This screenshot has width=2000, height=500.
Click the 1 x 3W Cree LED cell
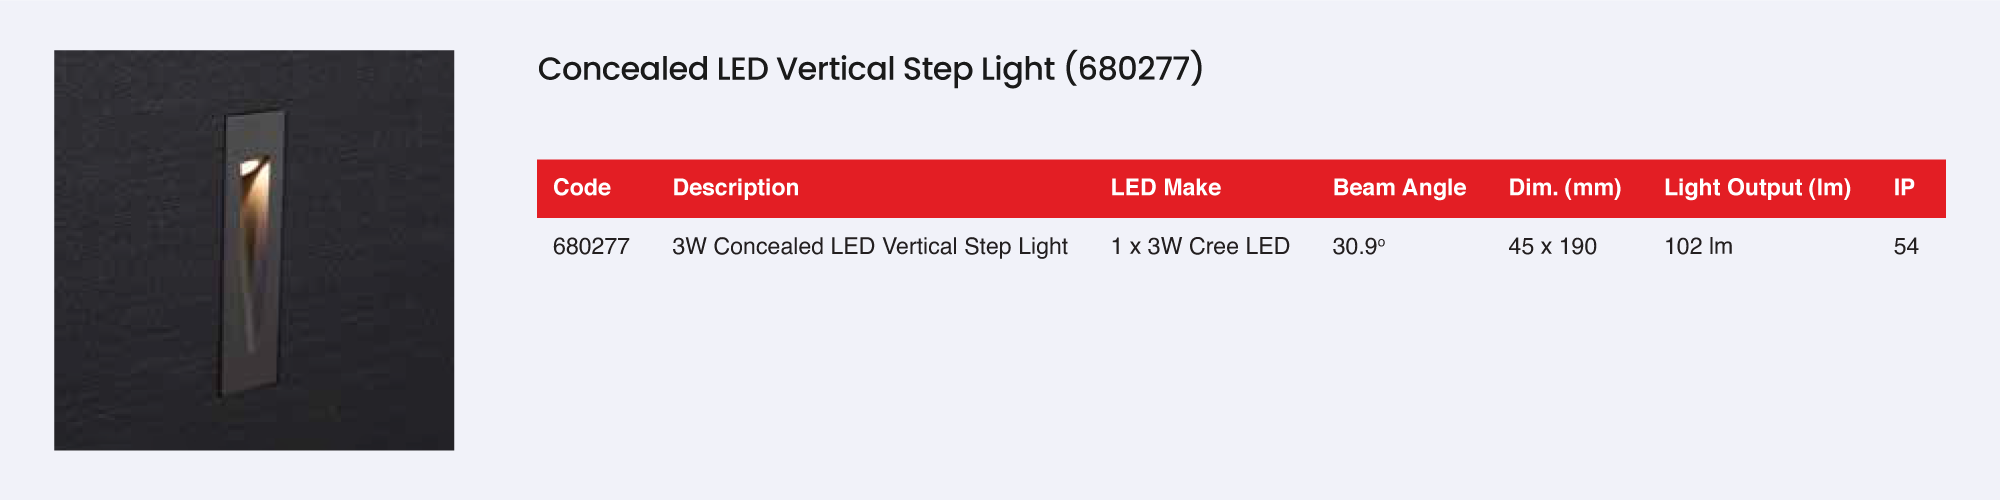click(1200, 247)
